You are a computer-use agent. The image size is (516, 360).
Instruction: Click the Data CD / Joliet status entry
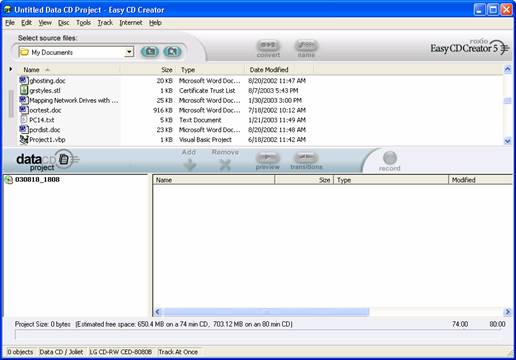[x=61, y=352]
